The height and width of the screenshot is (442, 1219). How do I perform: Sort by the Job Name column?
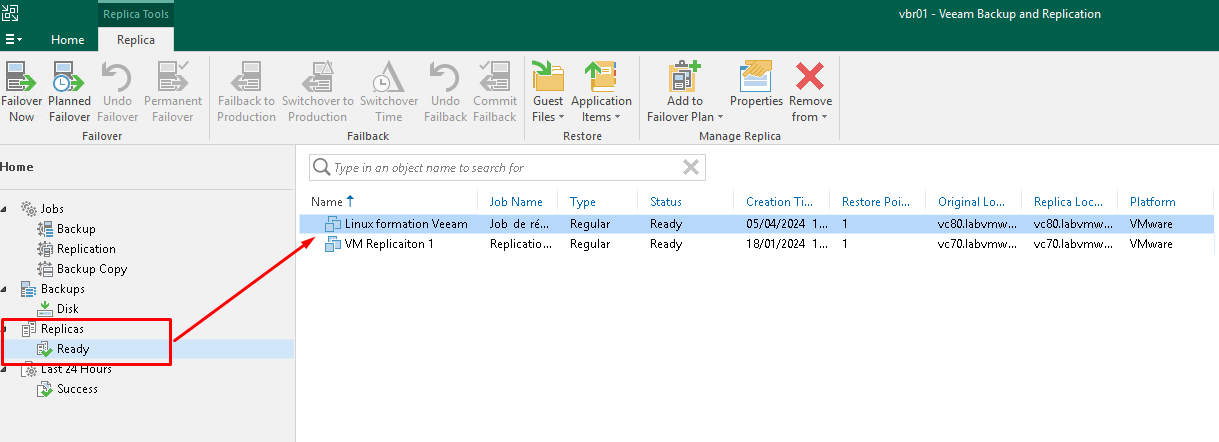[517, 202]
